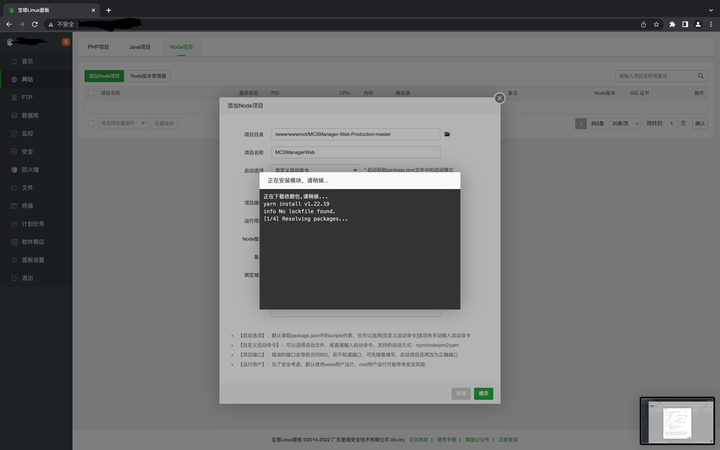Click the terminal line '[1/4] Resolving packages...'
Image resolution: width=720 pixels, height=450 pixels.
click(305, 219)
